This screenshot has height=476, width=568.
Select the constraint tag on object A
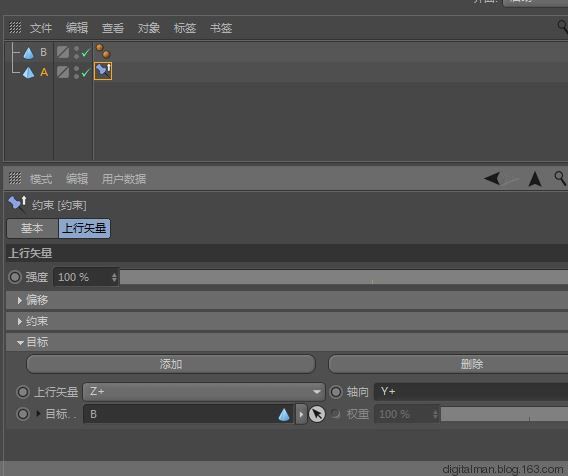point(103,71)
